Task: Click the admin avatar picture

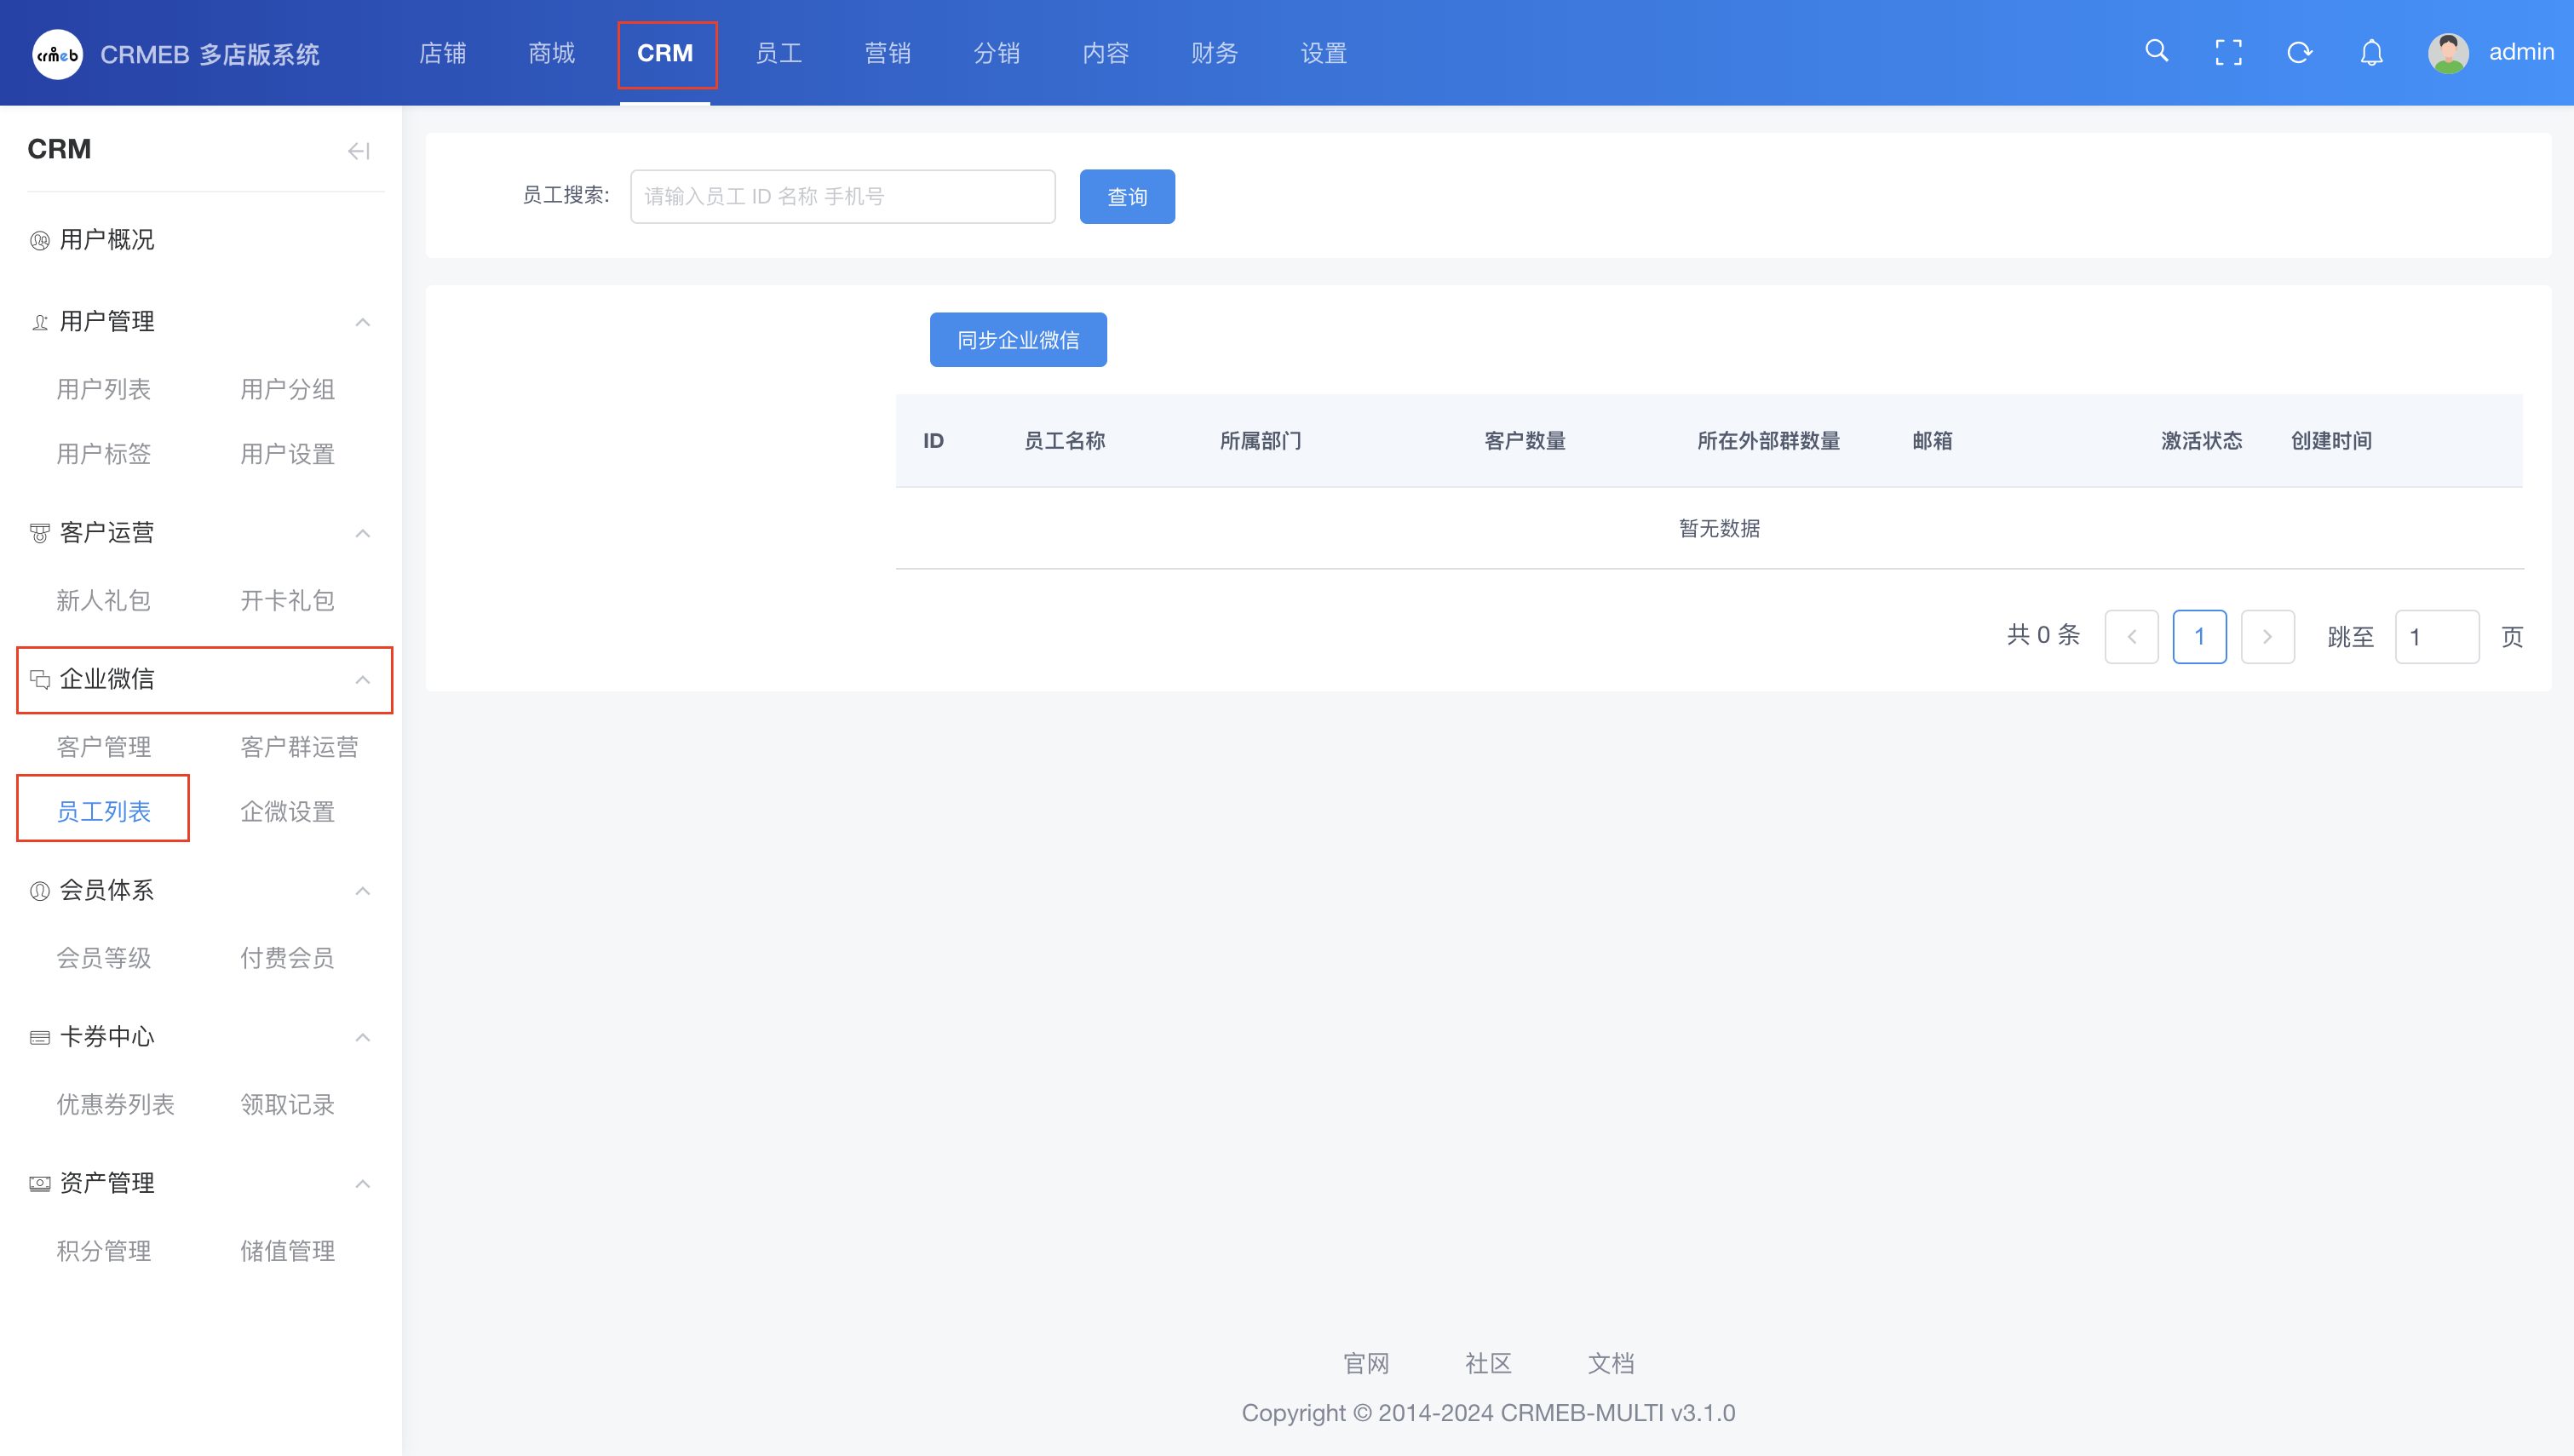Action: click(x=2447, y=53)
